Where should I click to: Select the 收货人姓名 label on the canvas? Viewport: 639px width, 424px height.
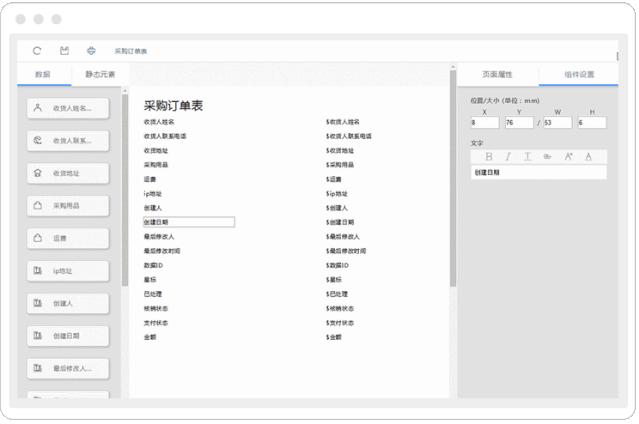pos(159,122)
